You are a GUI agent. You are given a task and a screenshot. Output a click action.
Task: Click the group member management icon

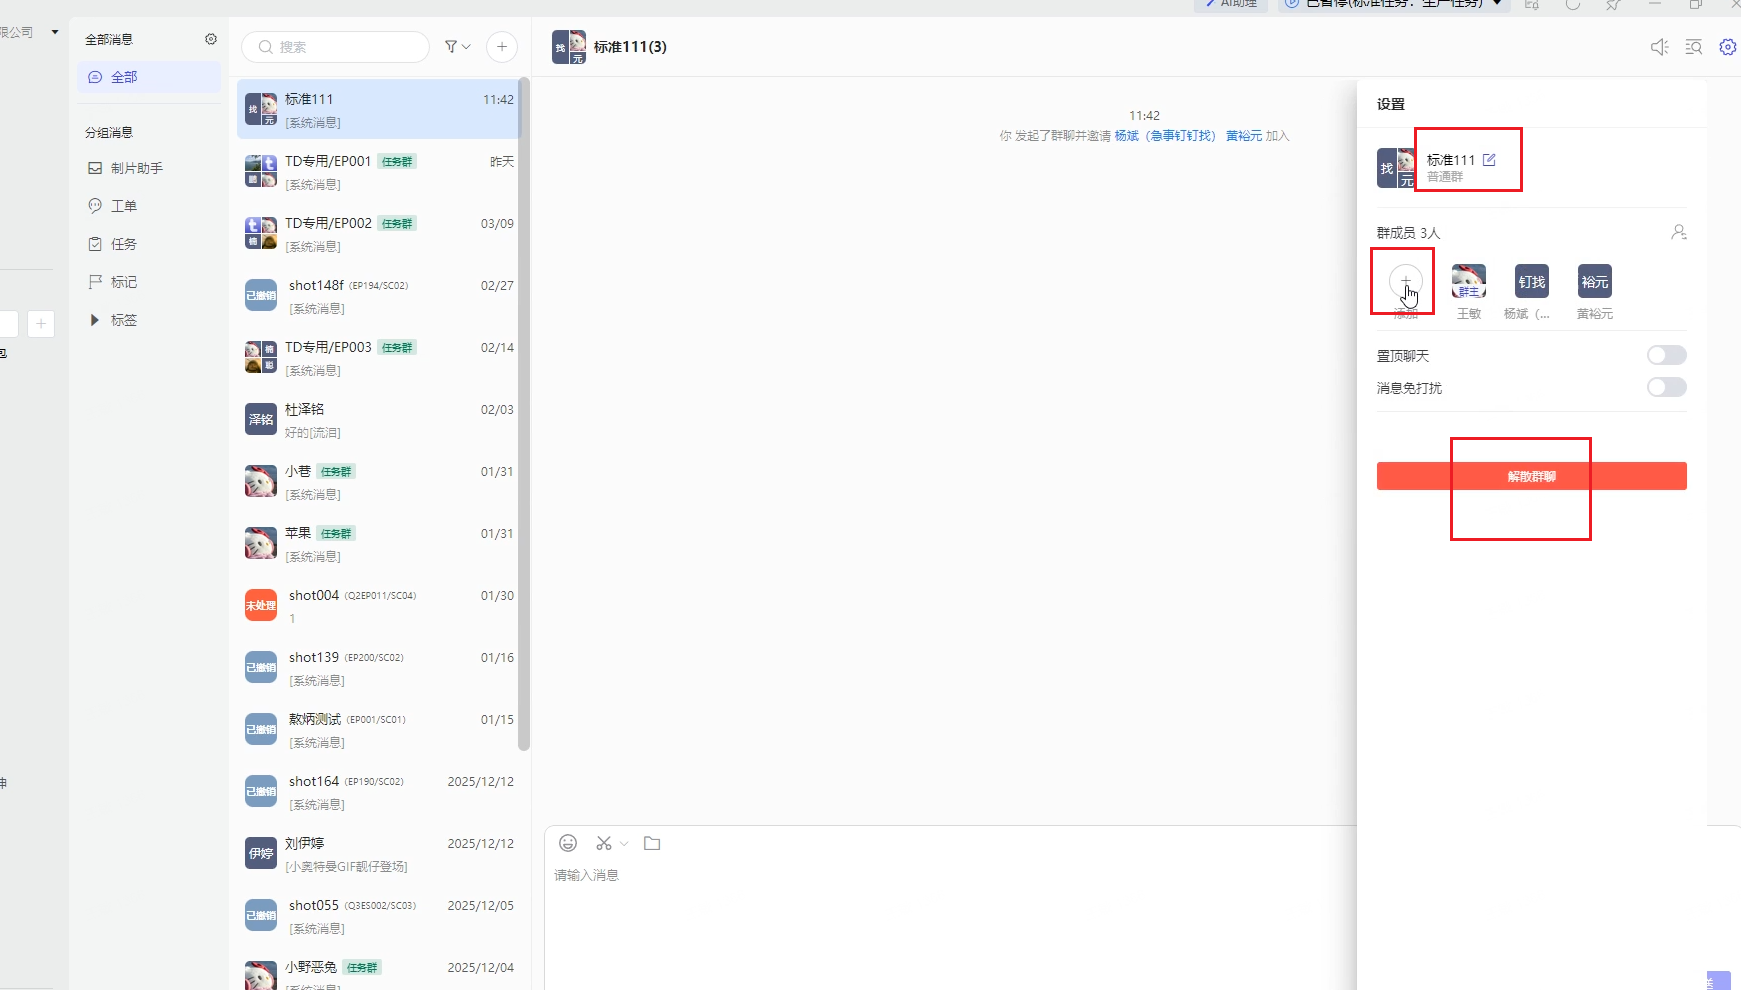(x=1678, y=232)
